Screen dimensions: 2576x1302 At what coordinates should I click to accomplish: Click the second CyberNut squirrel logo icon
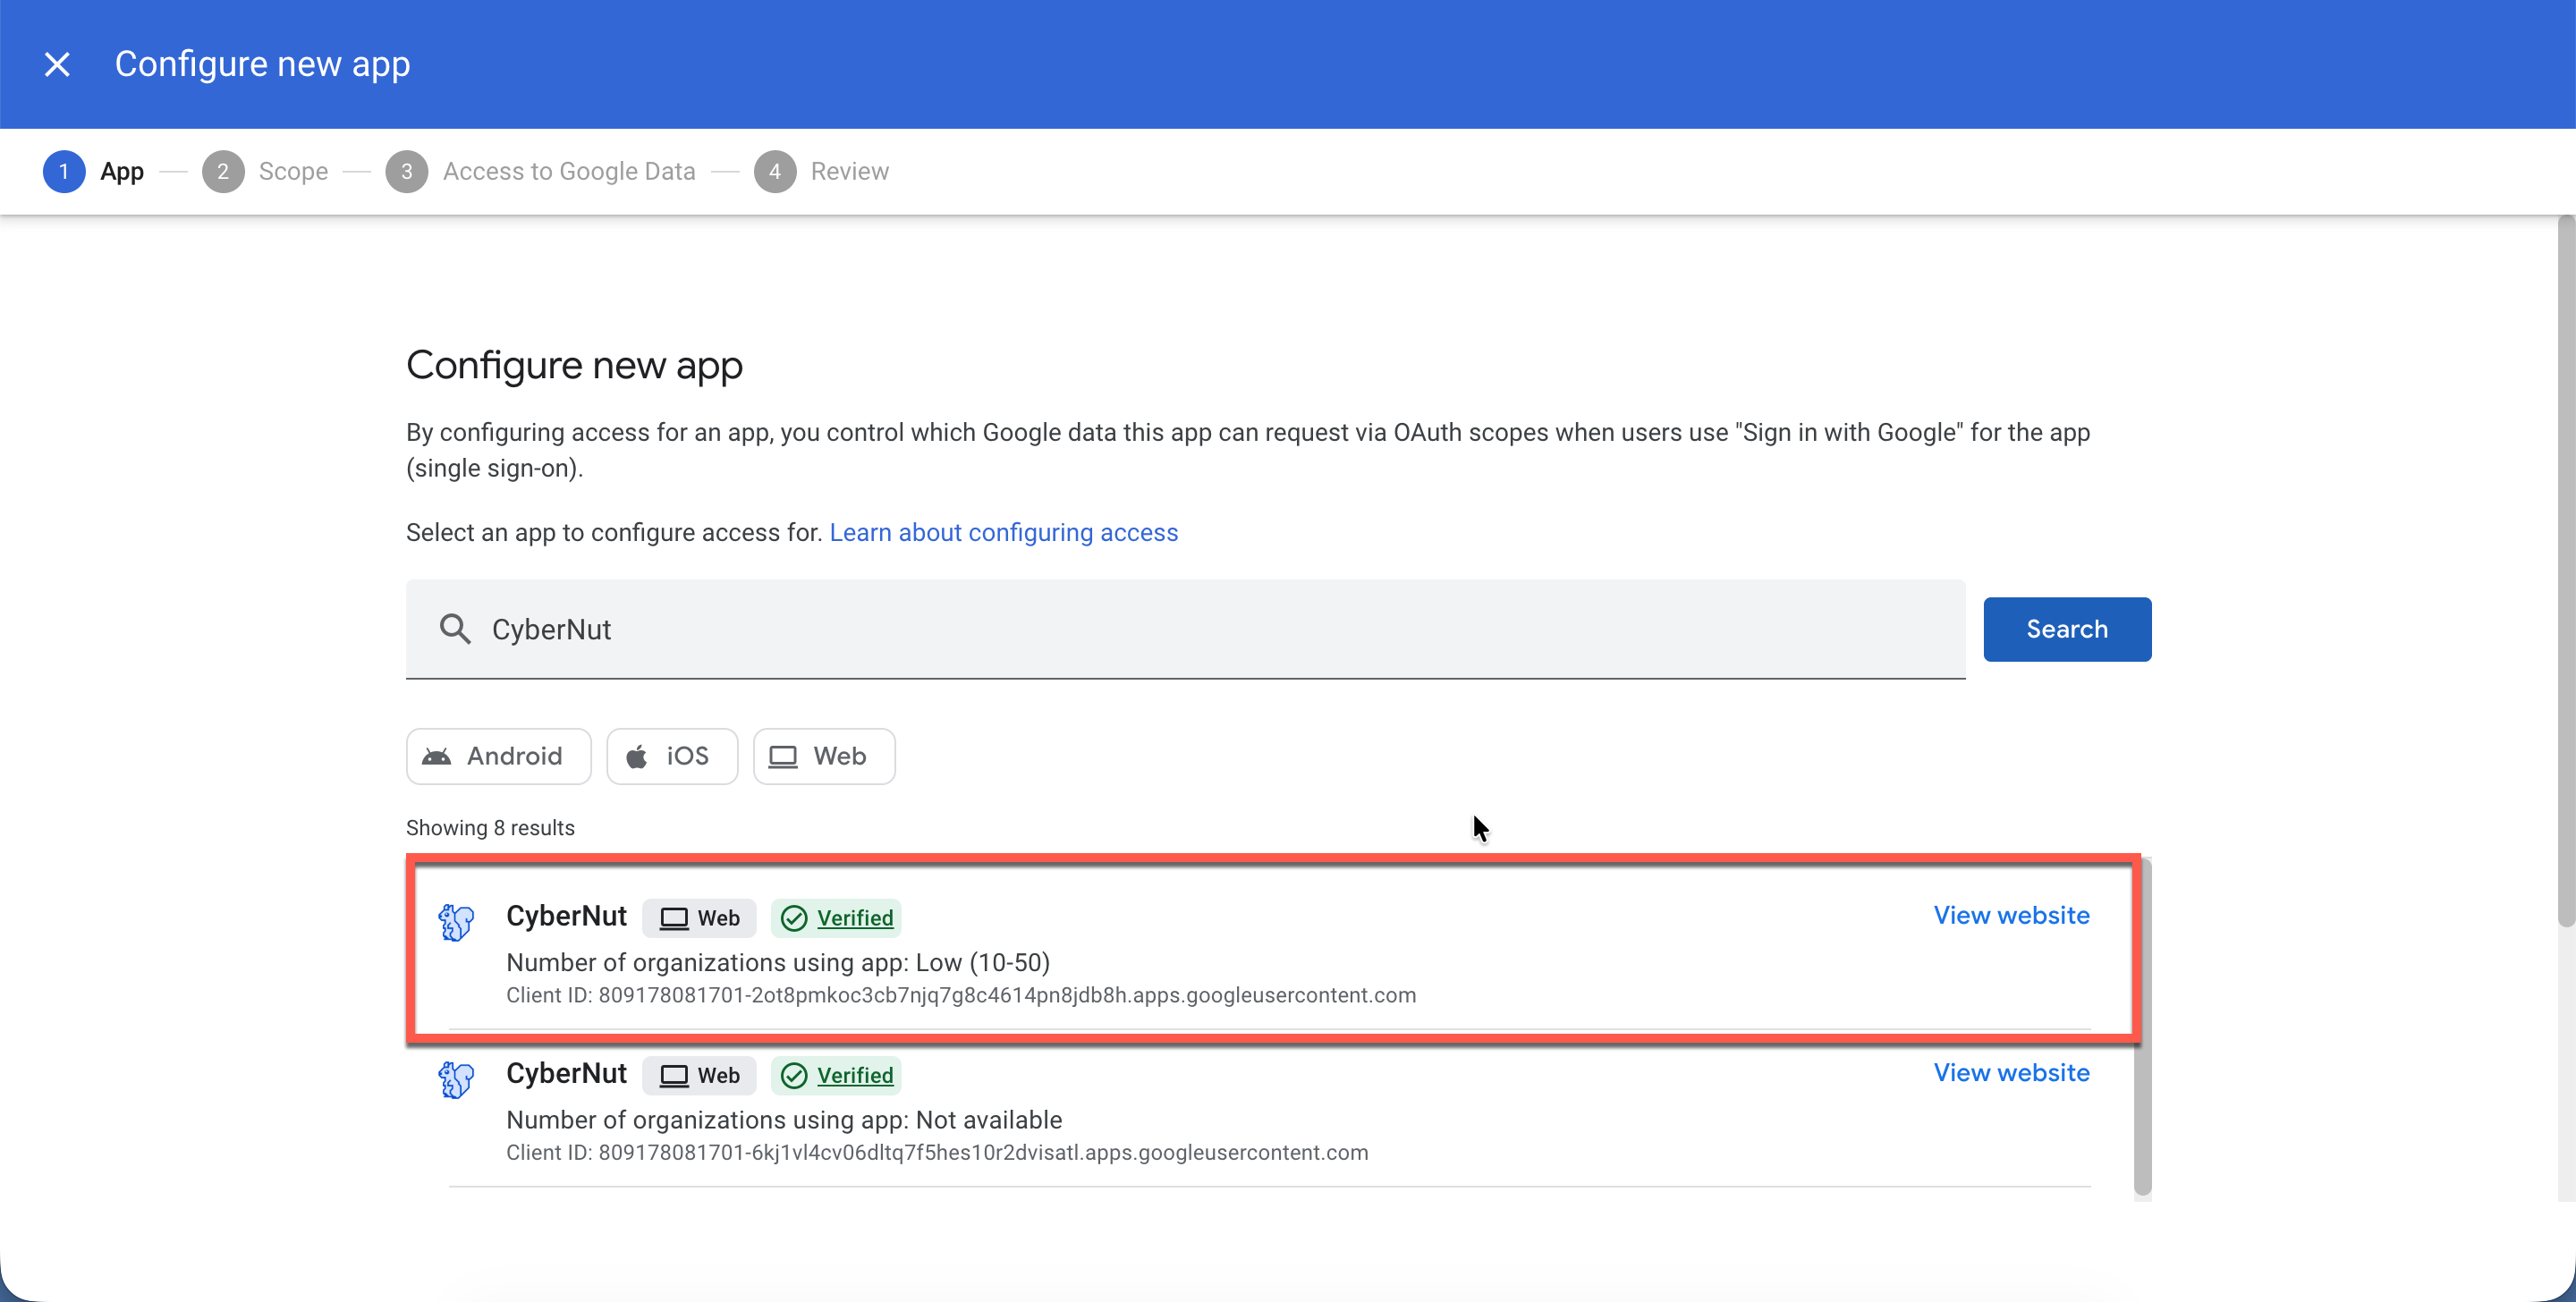456,1079
